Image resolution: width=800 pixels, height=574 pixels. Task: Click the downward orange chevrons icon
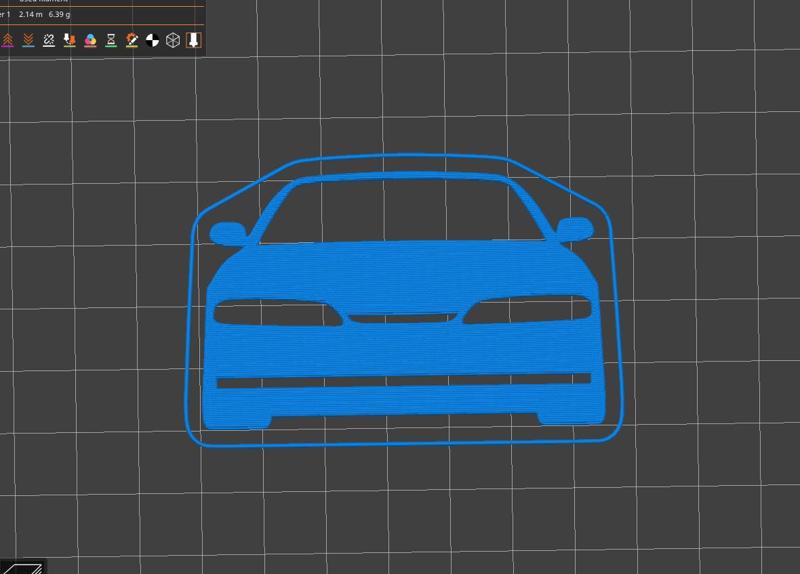(x=29, y=40)
